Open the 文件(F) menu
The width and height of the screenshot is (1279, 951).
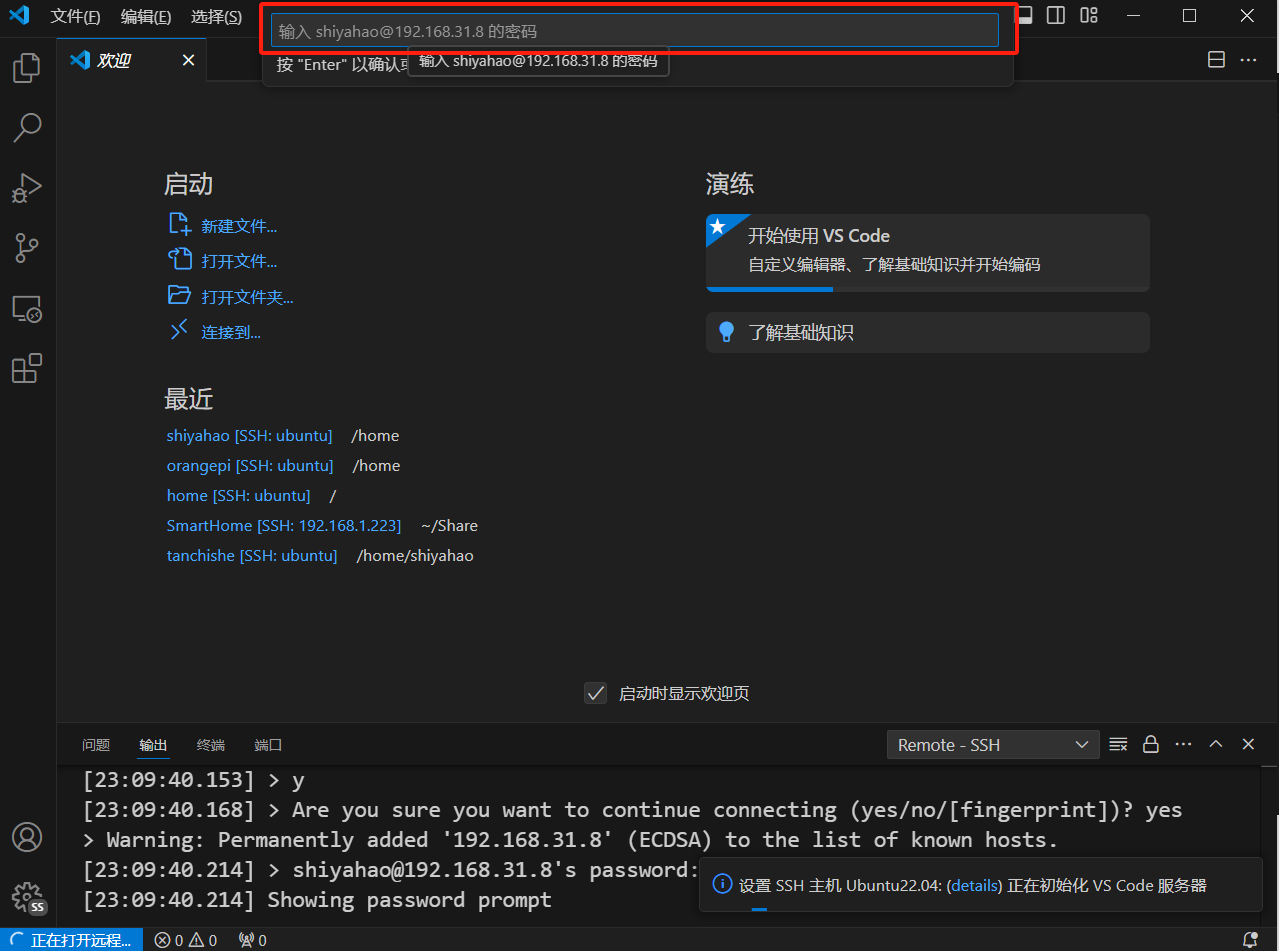75,16
